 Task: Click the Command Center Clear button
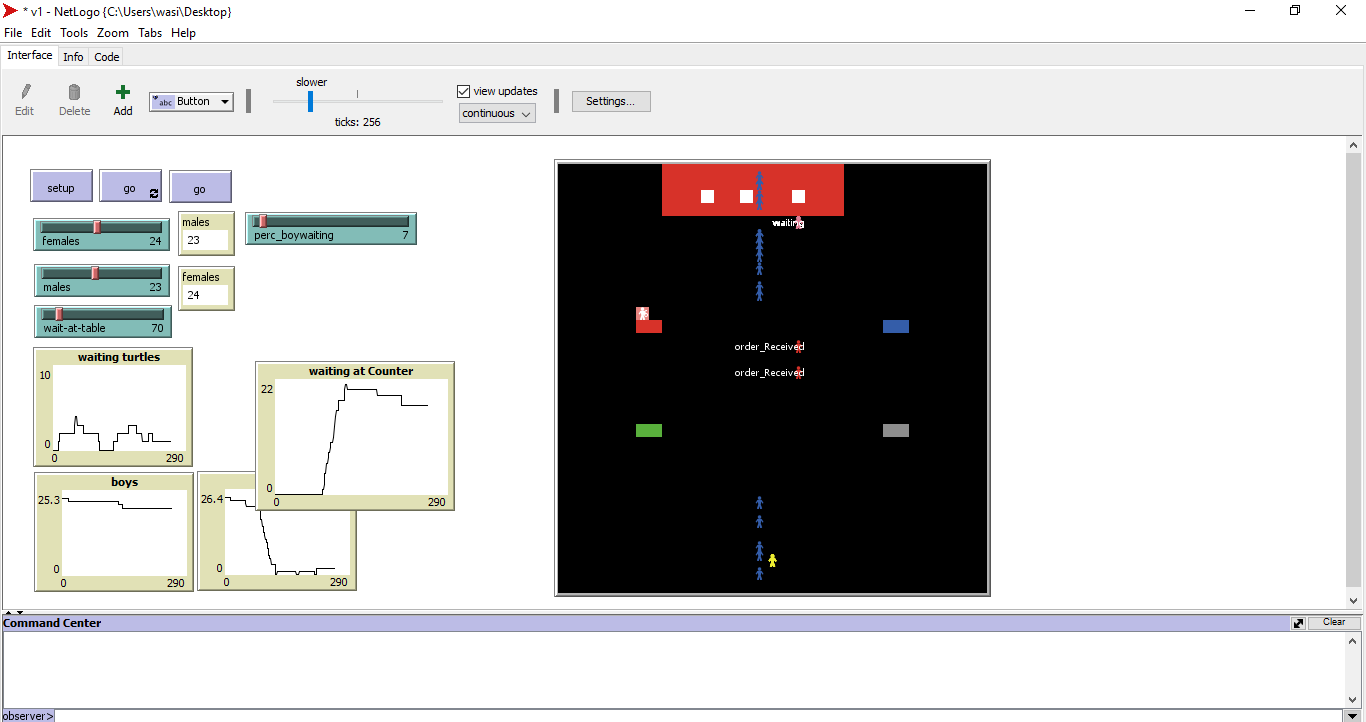1333,622
